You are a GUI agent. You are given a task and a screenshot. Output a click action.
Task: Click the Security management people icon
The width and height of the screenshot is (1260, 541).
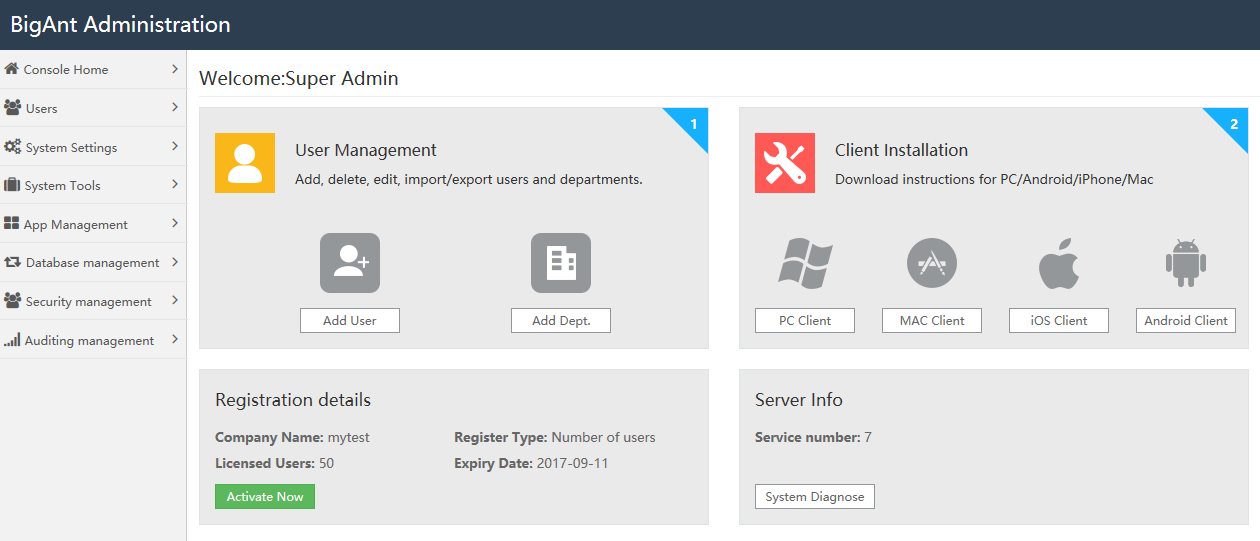point(13,301)
